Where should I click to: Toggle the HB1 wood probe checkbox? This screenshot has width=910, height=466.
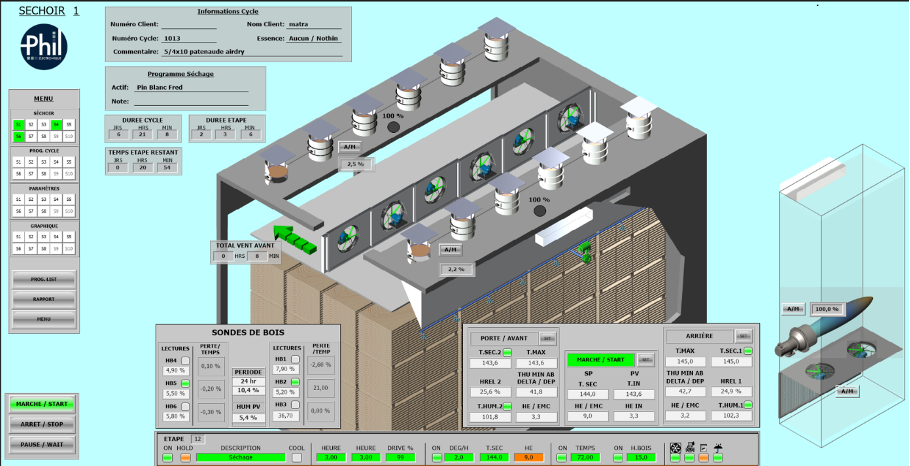tap(295, 359)
